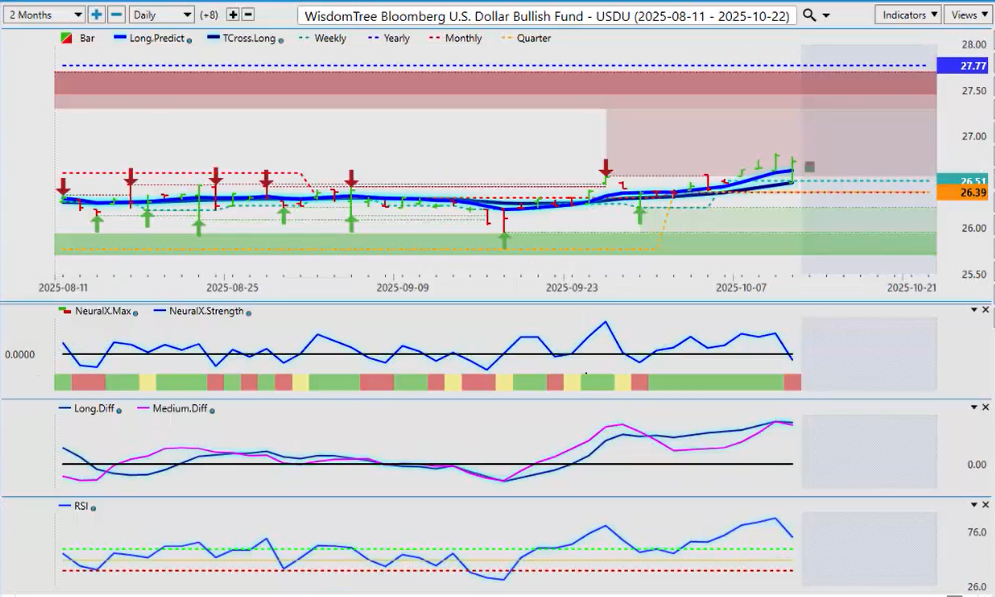Click the USDU symbol name field

tap(548, 16)
